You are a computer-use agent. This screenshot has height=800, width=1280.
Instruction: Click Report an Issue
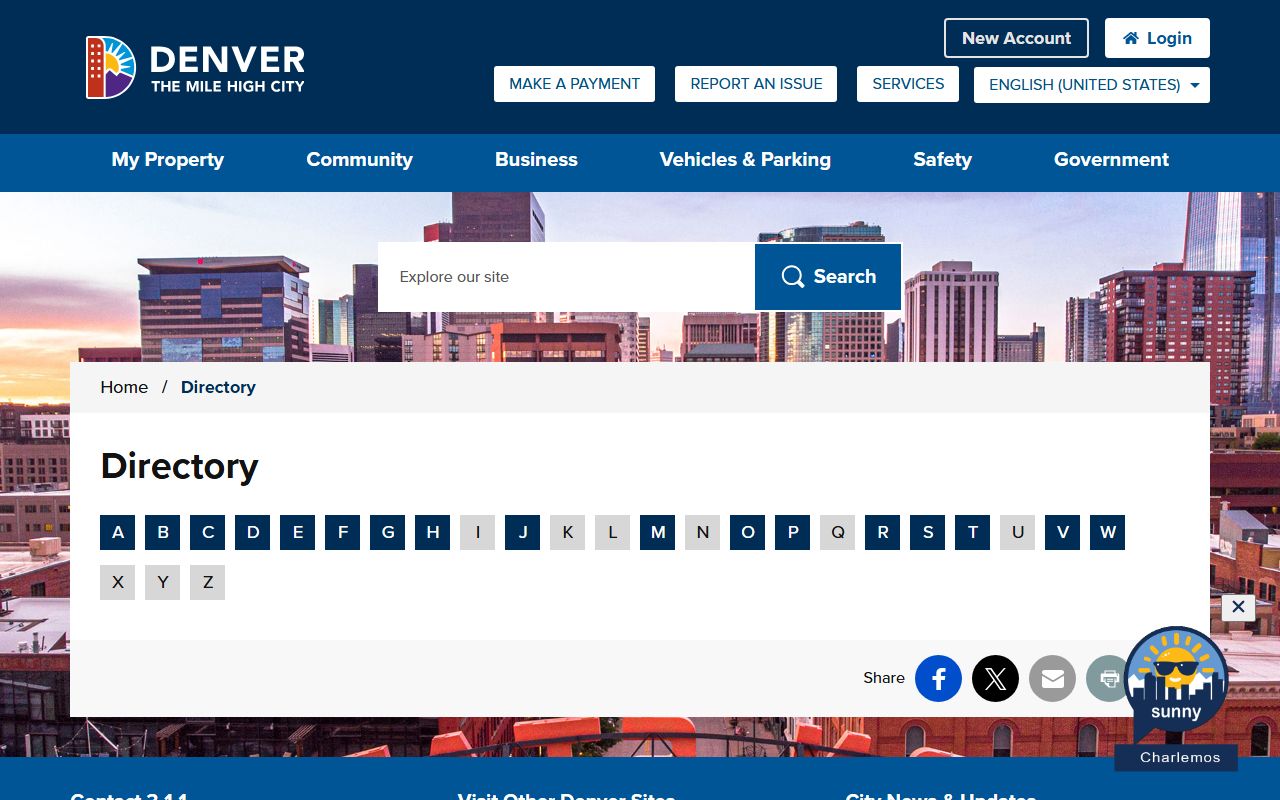(756, 84)
